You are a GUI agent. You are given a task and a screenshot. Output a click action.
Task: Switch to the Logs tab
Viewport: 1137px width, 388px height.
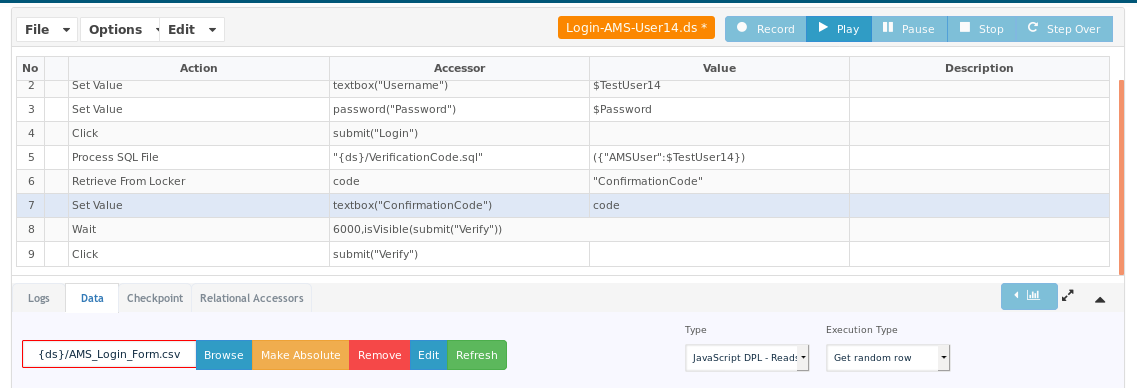39,298
